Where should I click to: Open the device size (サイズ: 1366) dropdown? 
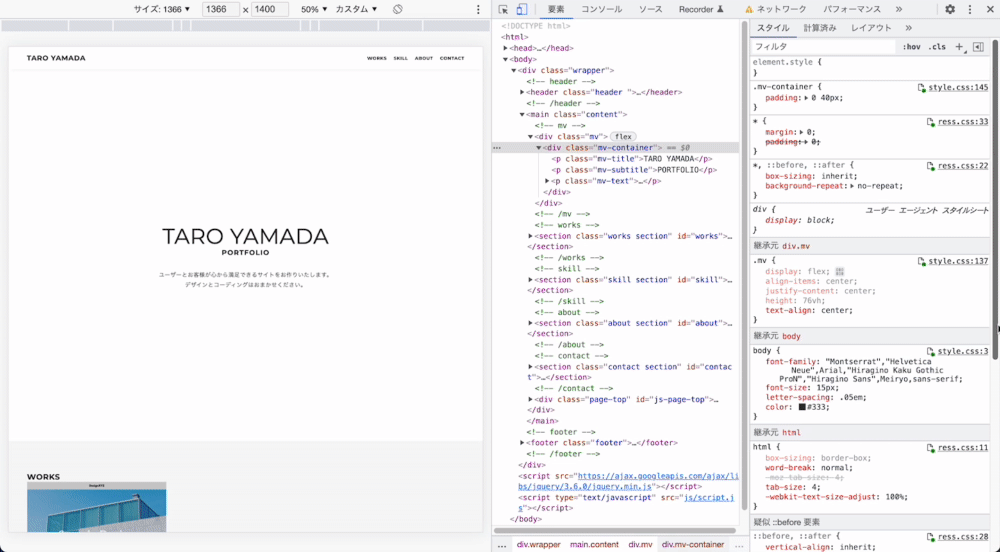coord(161,10)
